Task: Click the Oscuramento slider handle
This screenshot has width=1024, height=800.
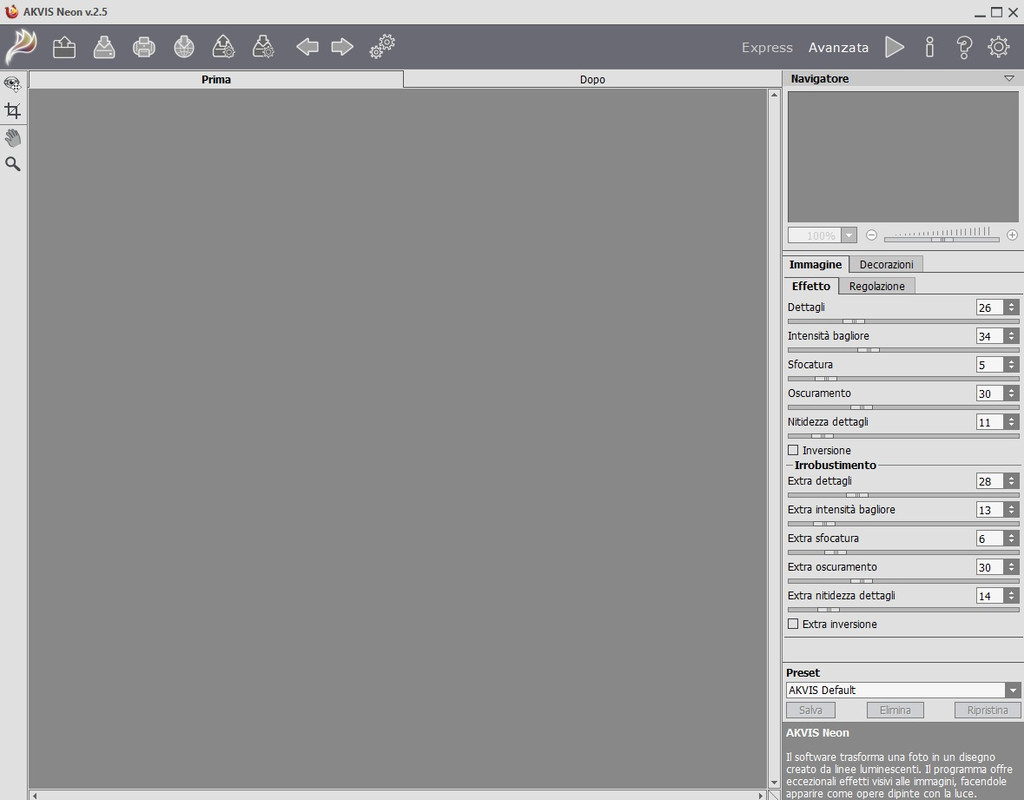Action: [861, 408]
